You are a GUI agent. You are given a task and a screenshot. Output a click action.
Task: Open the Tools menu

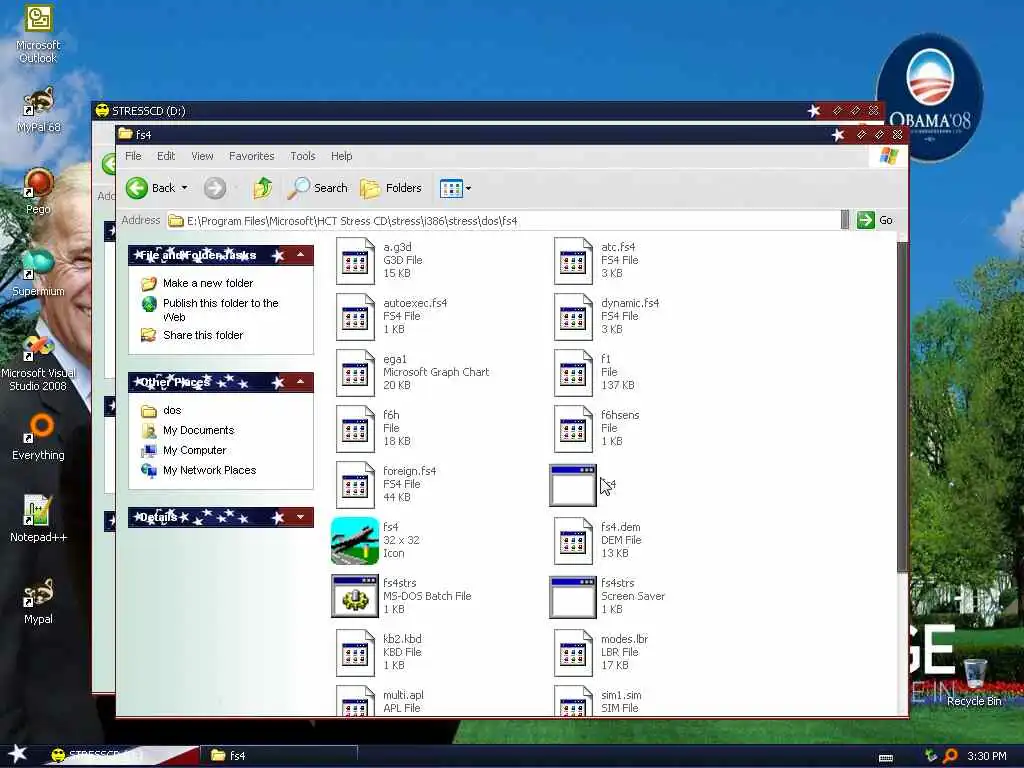(303, 156)
